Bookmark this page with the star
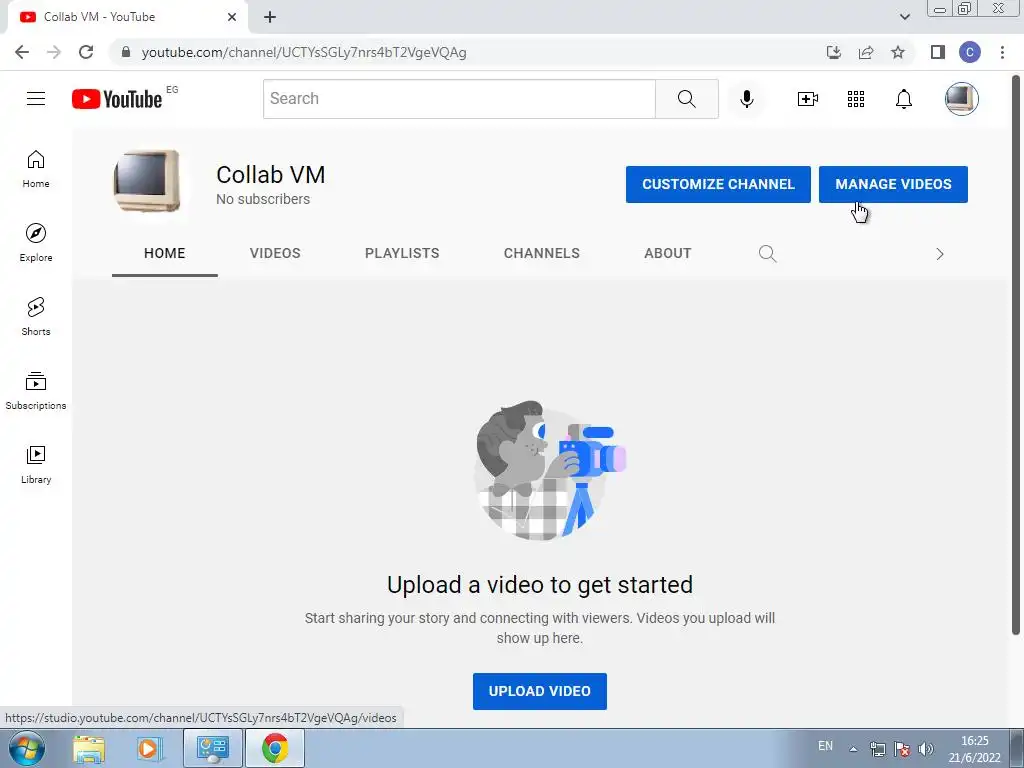Image resolution: width=1024 pixels, height=768 pixels. click(898, 52)
